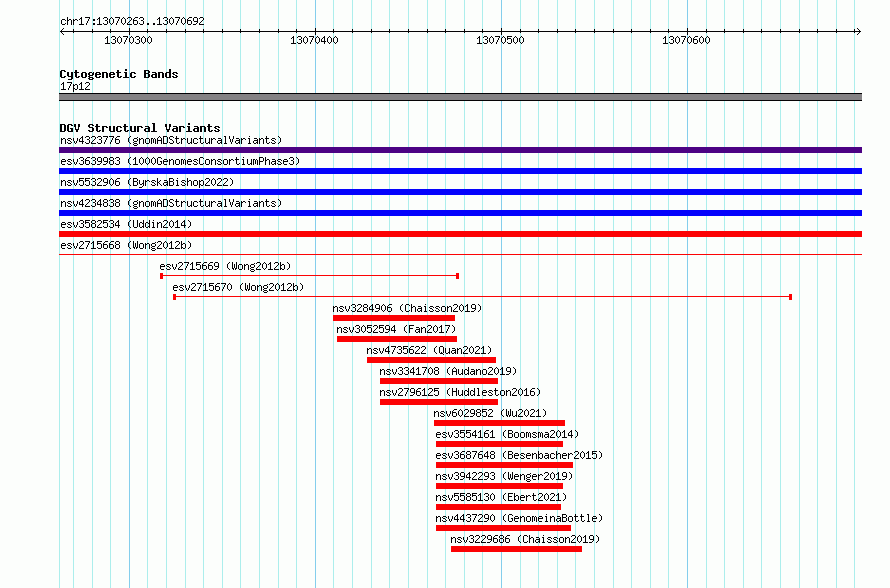Image resolution: width=890 pixels, height=588 pixels.
Task: Select the 17p12 band label
Action: point(75,86)
